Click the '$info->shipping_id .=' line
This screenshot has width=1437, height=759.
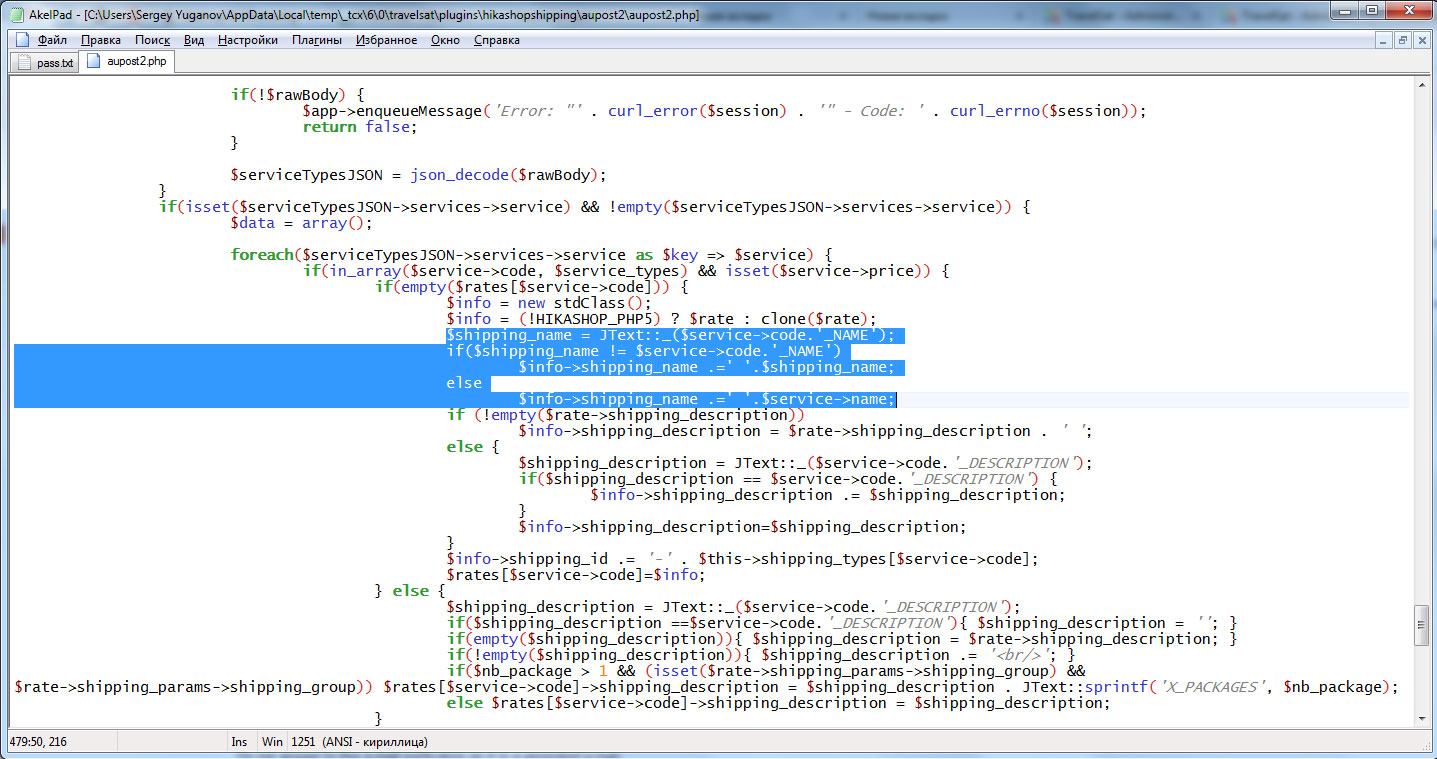pos(743,559)
